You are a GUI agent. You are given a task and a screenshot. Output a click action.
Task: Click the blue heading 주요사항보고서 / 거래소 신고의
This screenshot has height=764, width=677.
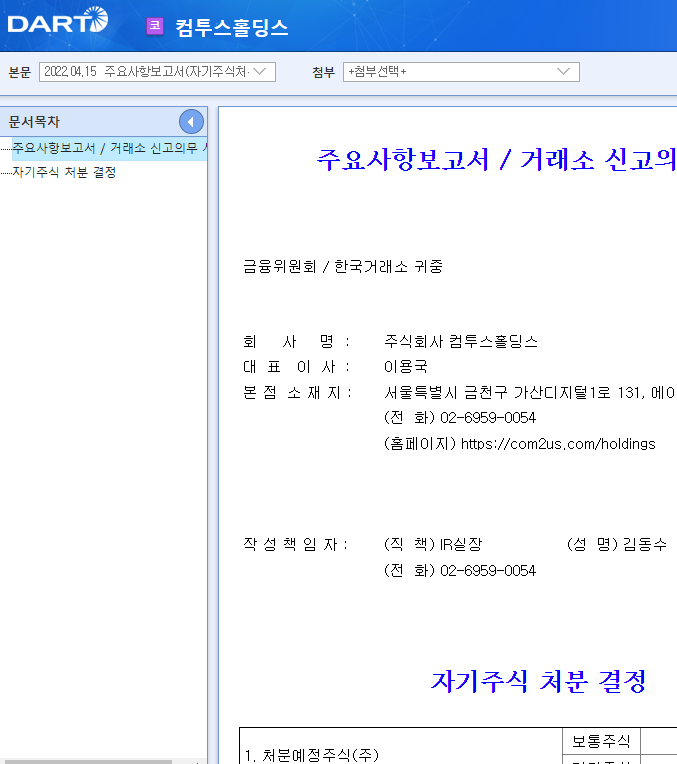496,159
